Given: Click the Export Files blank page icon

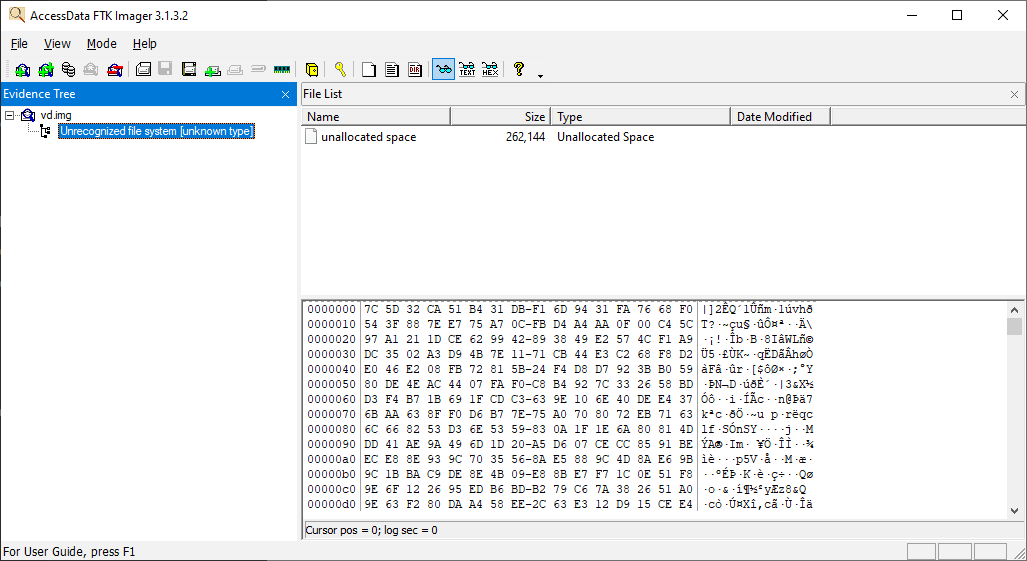Looking at the screenshot, I should point(369,69).
